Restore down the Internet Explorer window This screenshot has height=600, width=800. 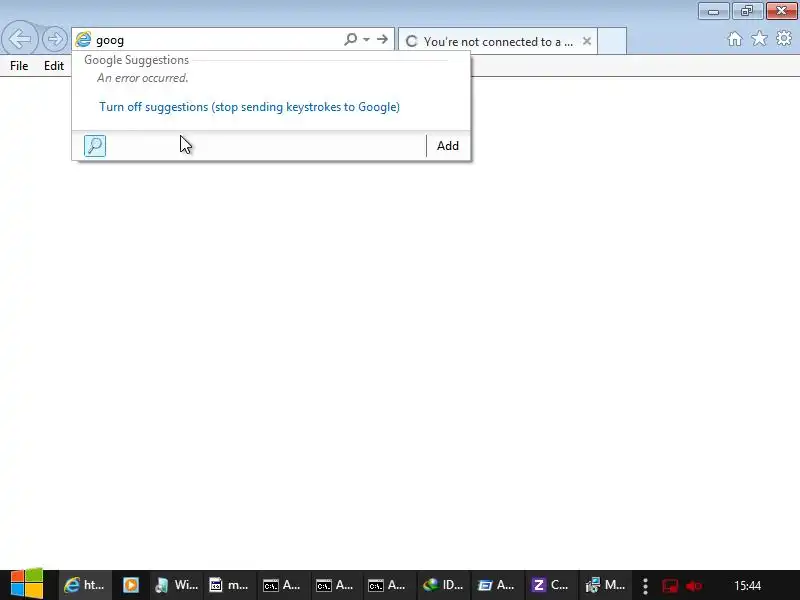tap(747, 11)
